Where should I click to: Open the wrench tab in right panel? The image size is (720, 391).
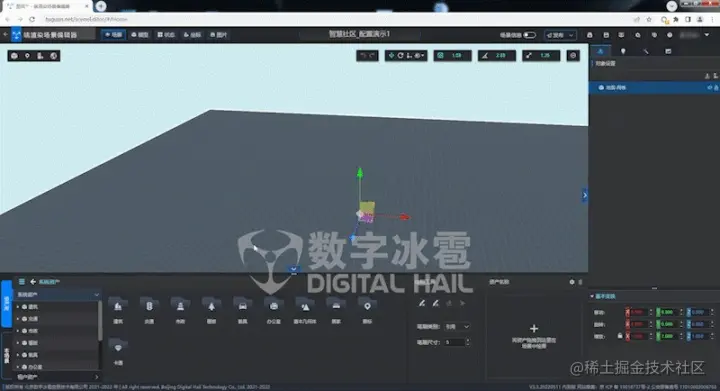tap(646, 51)
